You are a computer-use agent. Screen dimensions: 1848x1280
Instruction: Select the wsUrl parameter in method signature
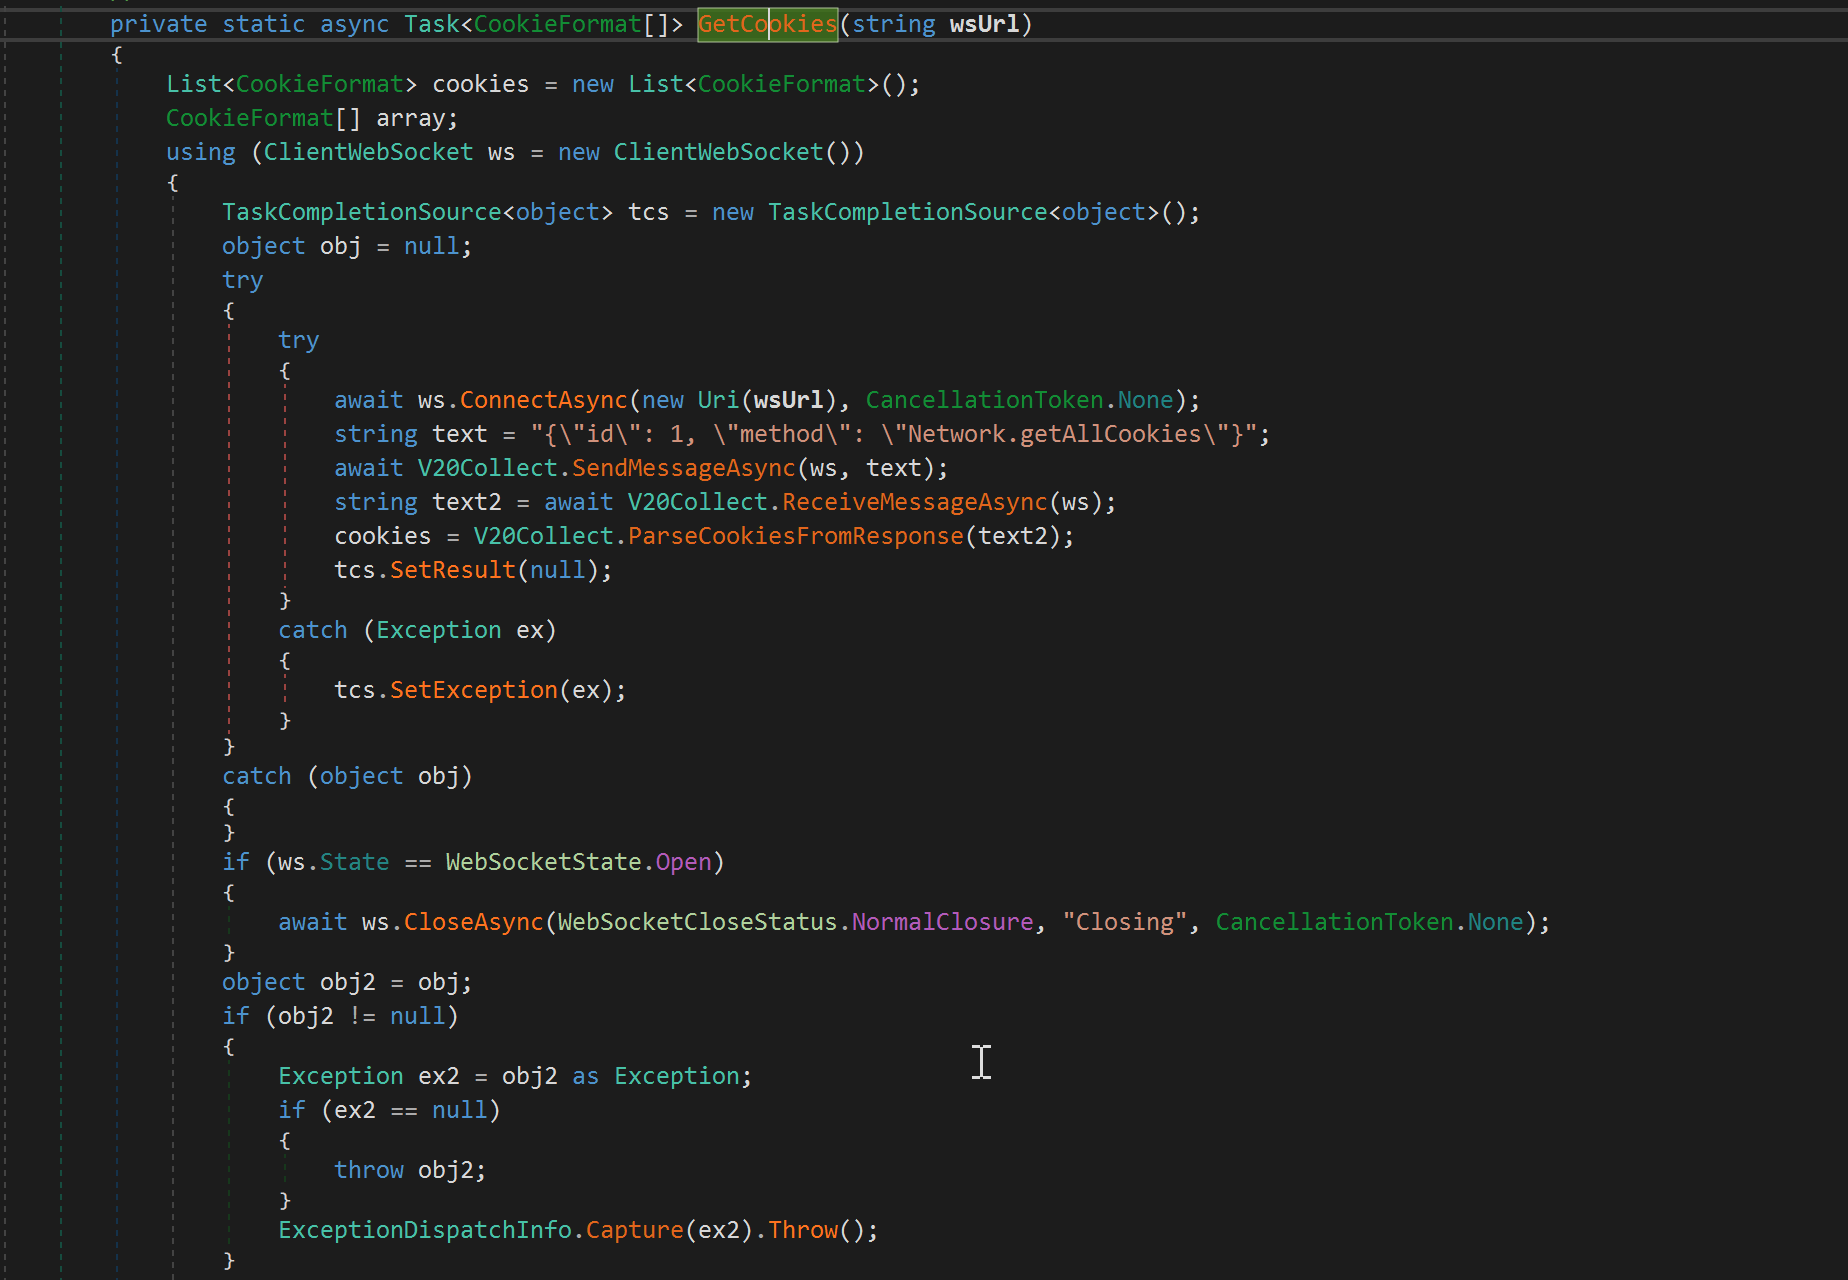coord(983,24)
